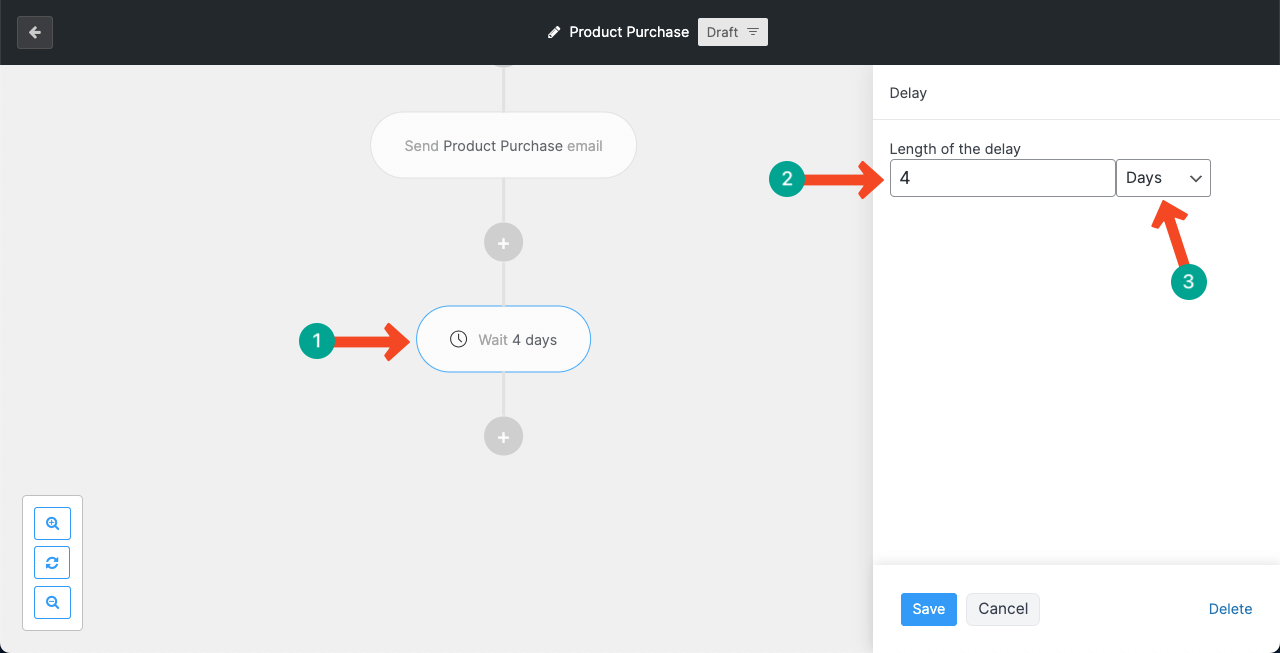Click the "Length of the delay" label

(955, 149)
